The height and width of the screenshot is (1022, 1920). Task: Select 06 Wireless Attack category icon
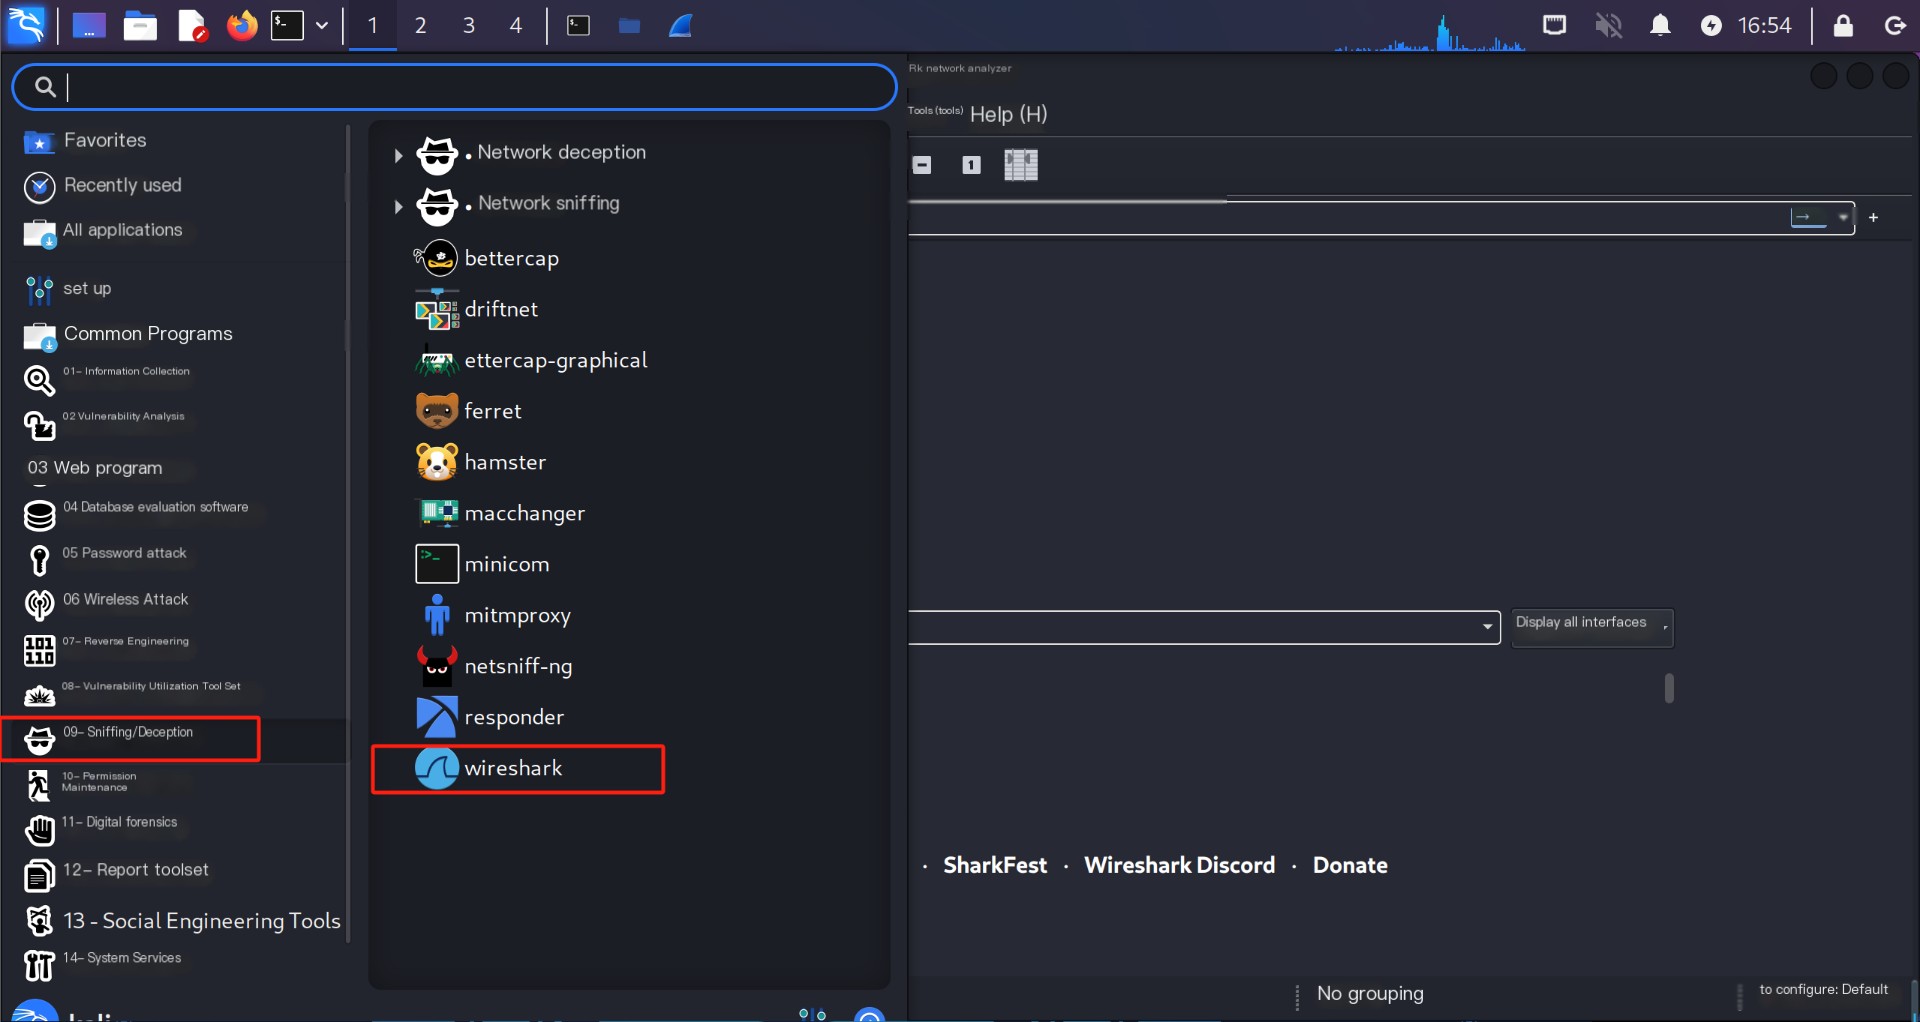(39, 604)
